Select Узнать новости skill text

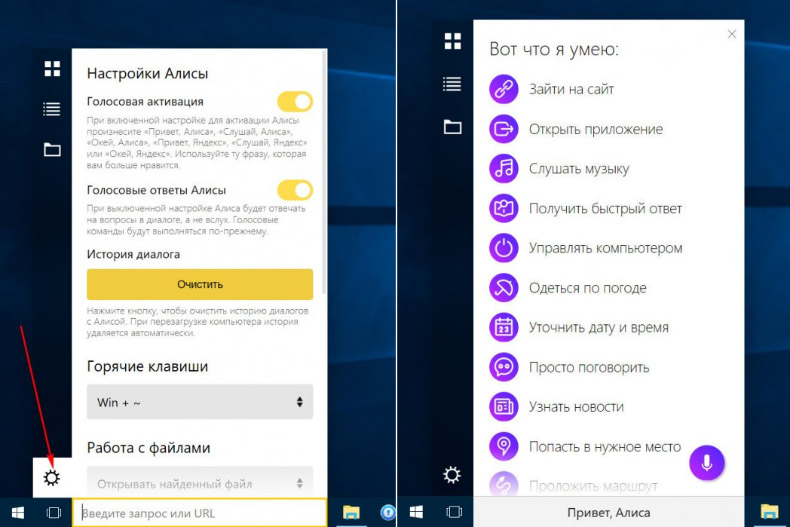click(576, 407)
